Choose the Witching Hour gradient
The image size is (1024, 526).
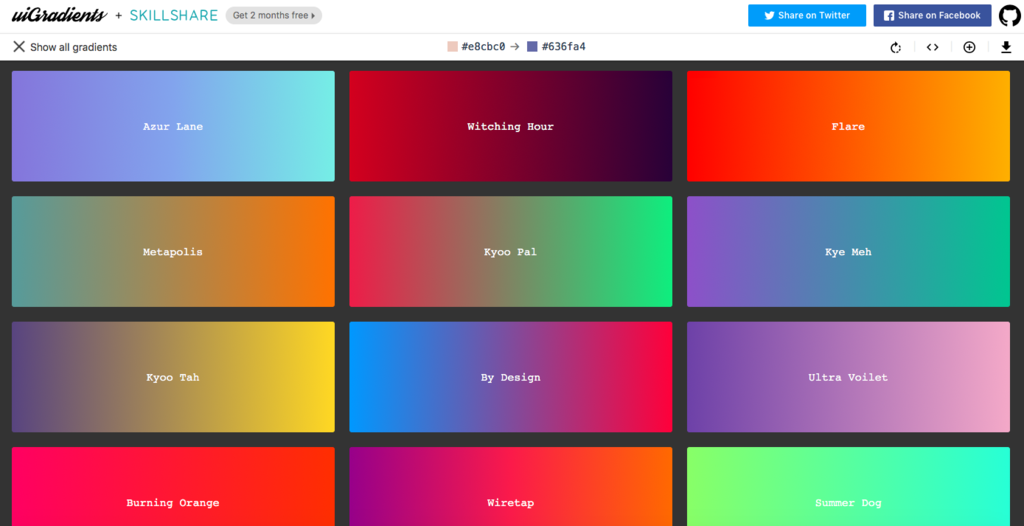tap(511, 126)
